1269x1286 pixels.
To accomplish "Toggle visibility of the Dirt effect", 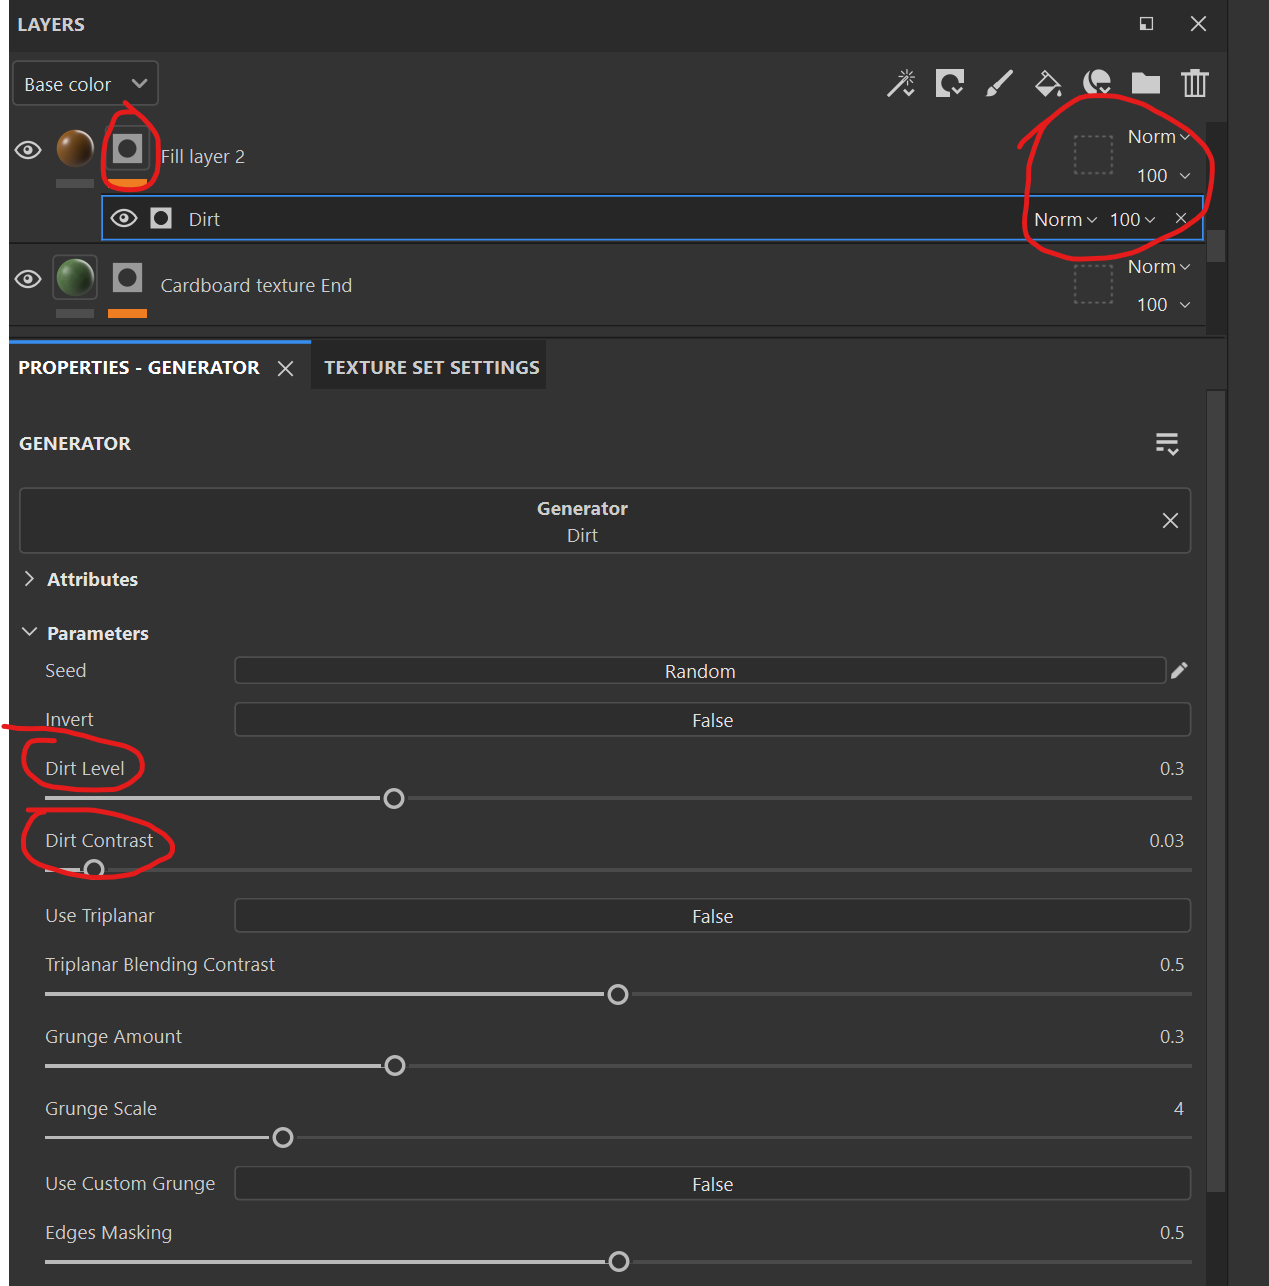I will pos(124,218).
